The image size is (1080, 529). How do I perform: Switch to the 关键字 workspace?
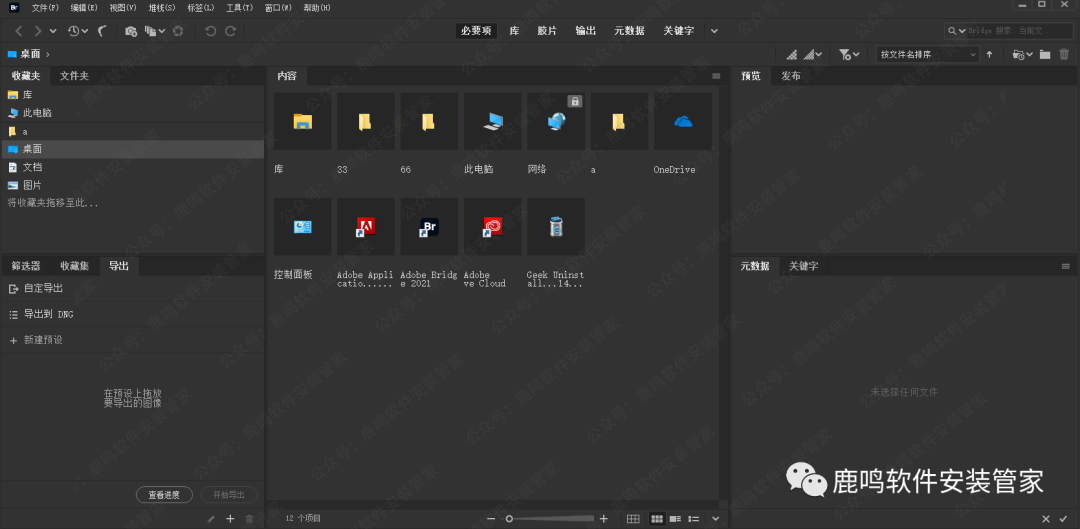click(678, 31)
